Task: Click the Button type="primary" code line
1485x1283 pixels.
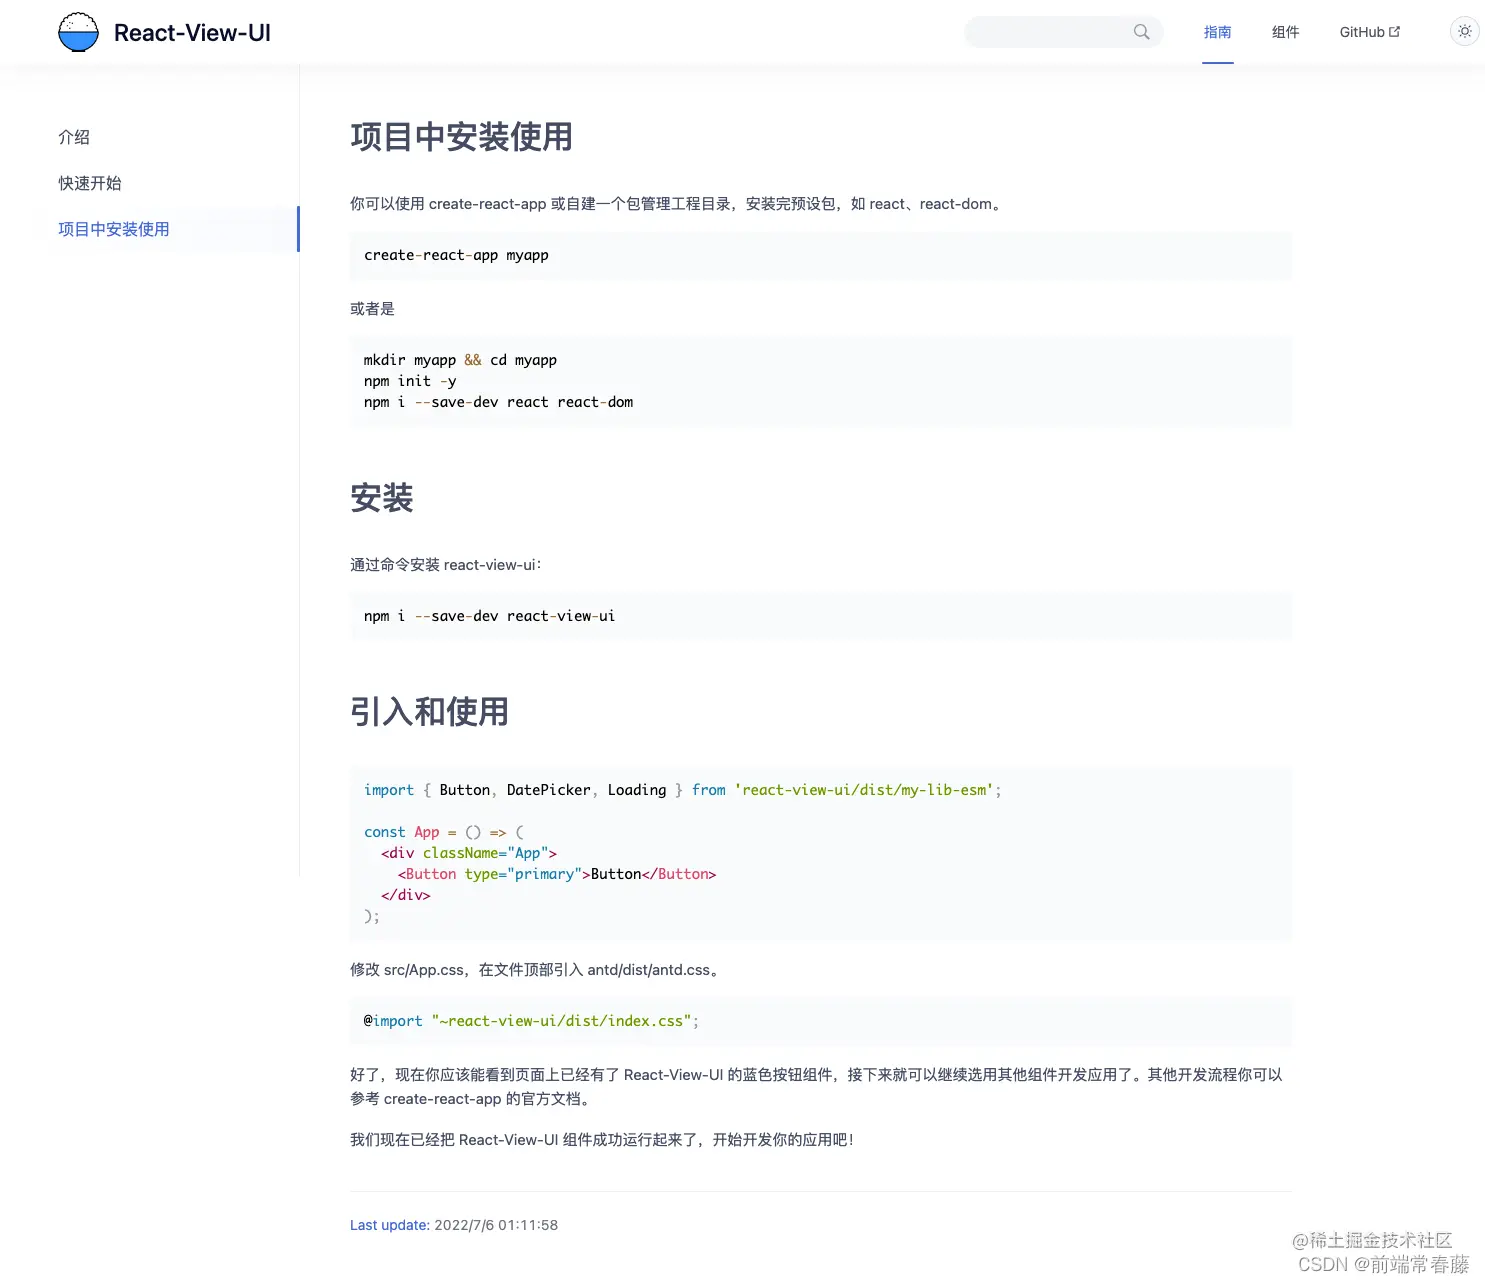Action: [x=557, y=874]
